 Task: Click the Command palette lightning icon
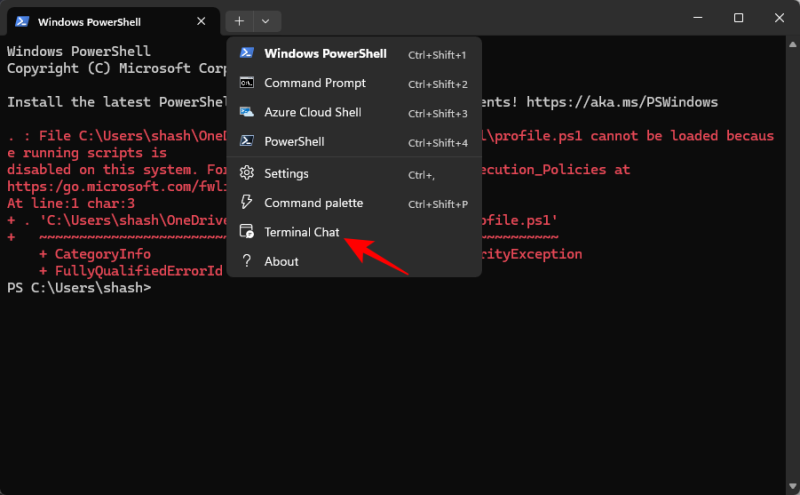coord(246,203)
